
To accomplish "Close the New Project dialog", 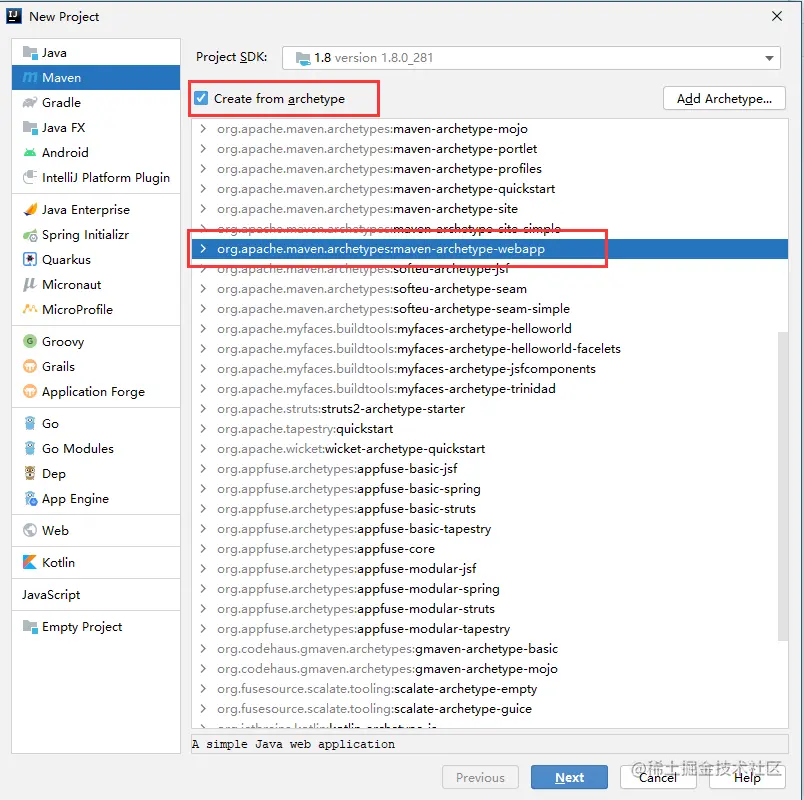I will pyautogui.click(x=777, y=16).
